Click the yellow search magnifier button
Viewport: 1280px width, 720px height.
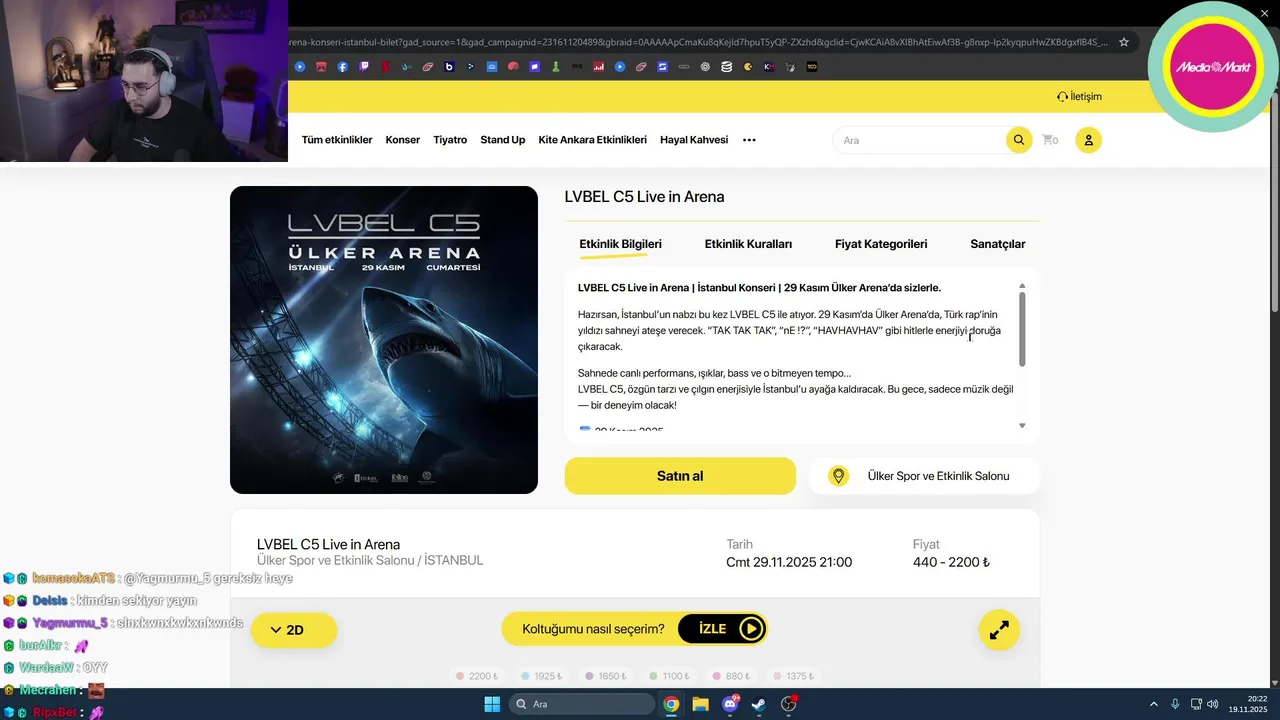1018,140
